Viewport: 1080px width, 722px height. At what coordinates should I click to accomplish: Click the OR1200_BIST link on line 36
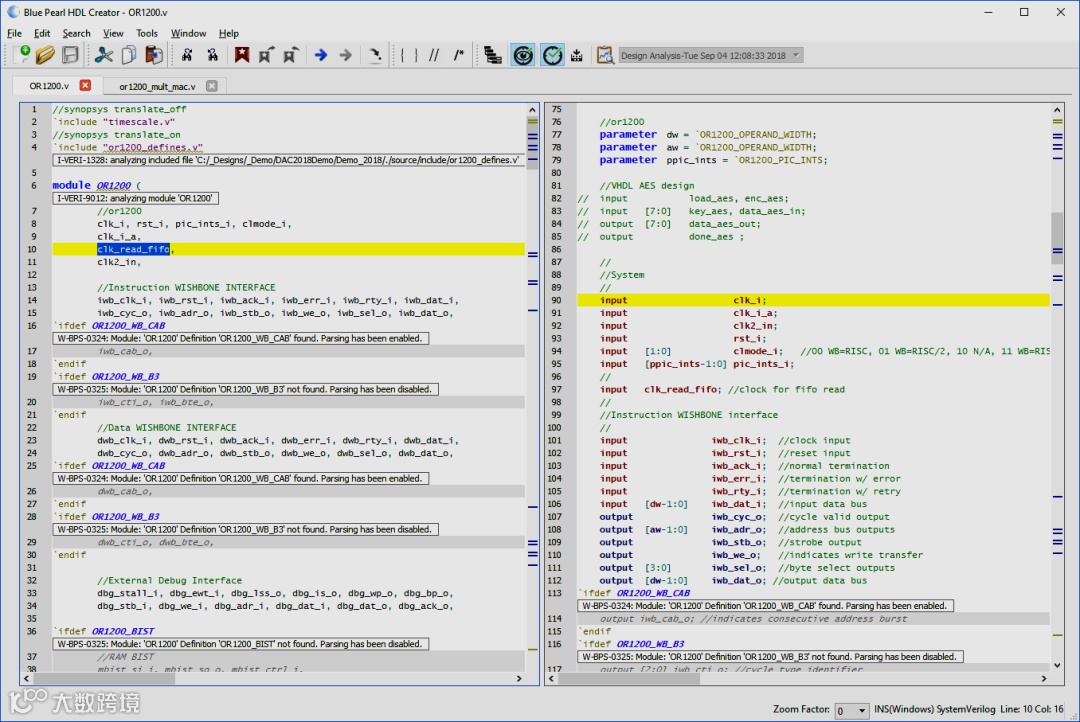(x=123, y=631)
